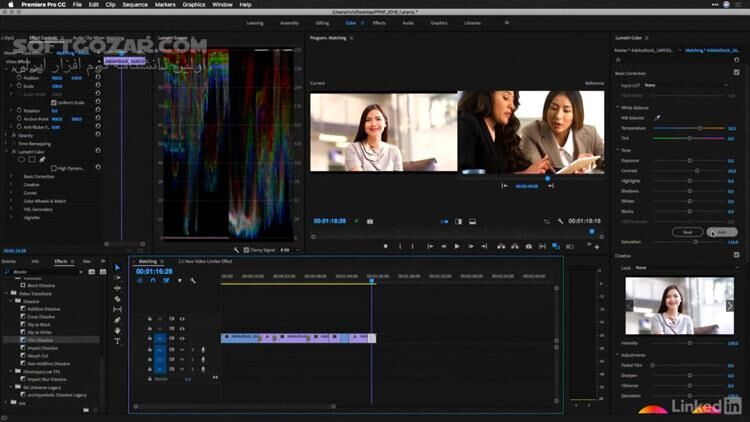Click the Temperature slider
The height and width of the screenshot is (422, 750).
(689, 128)
